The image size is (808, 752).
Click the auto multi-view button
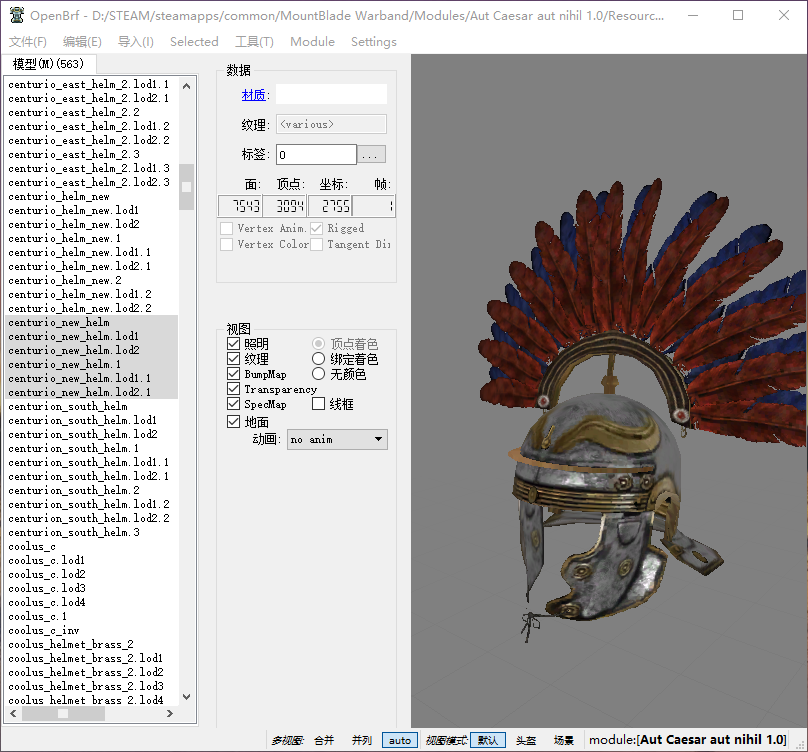click(400, 740)
